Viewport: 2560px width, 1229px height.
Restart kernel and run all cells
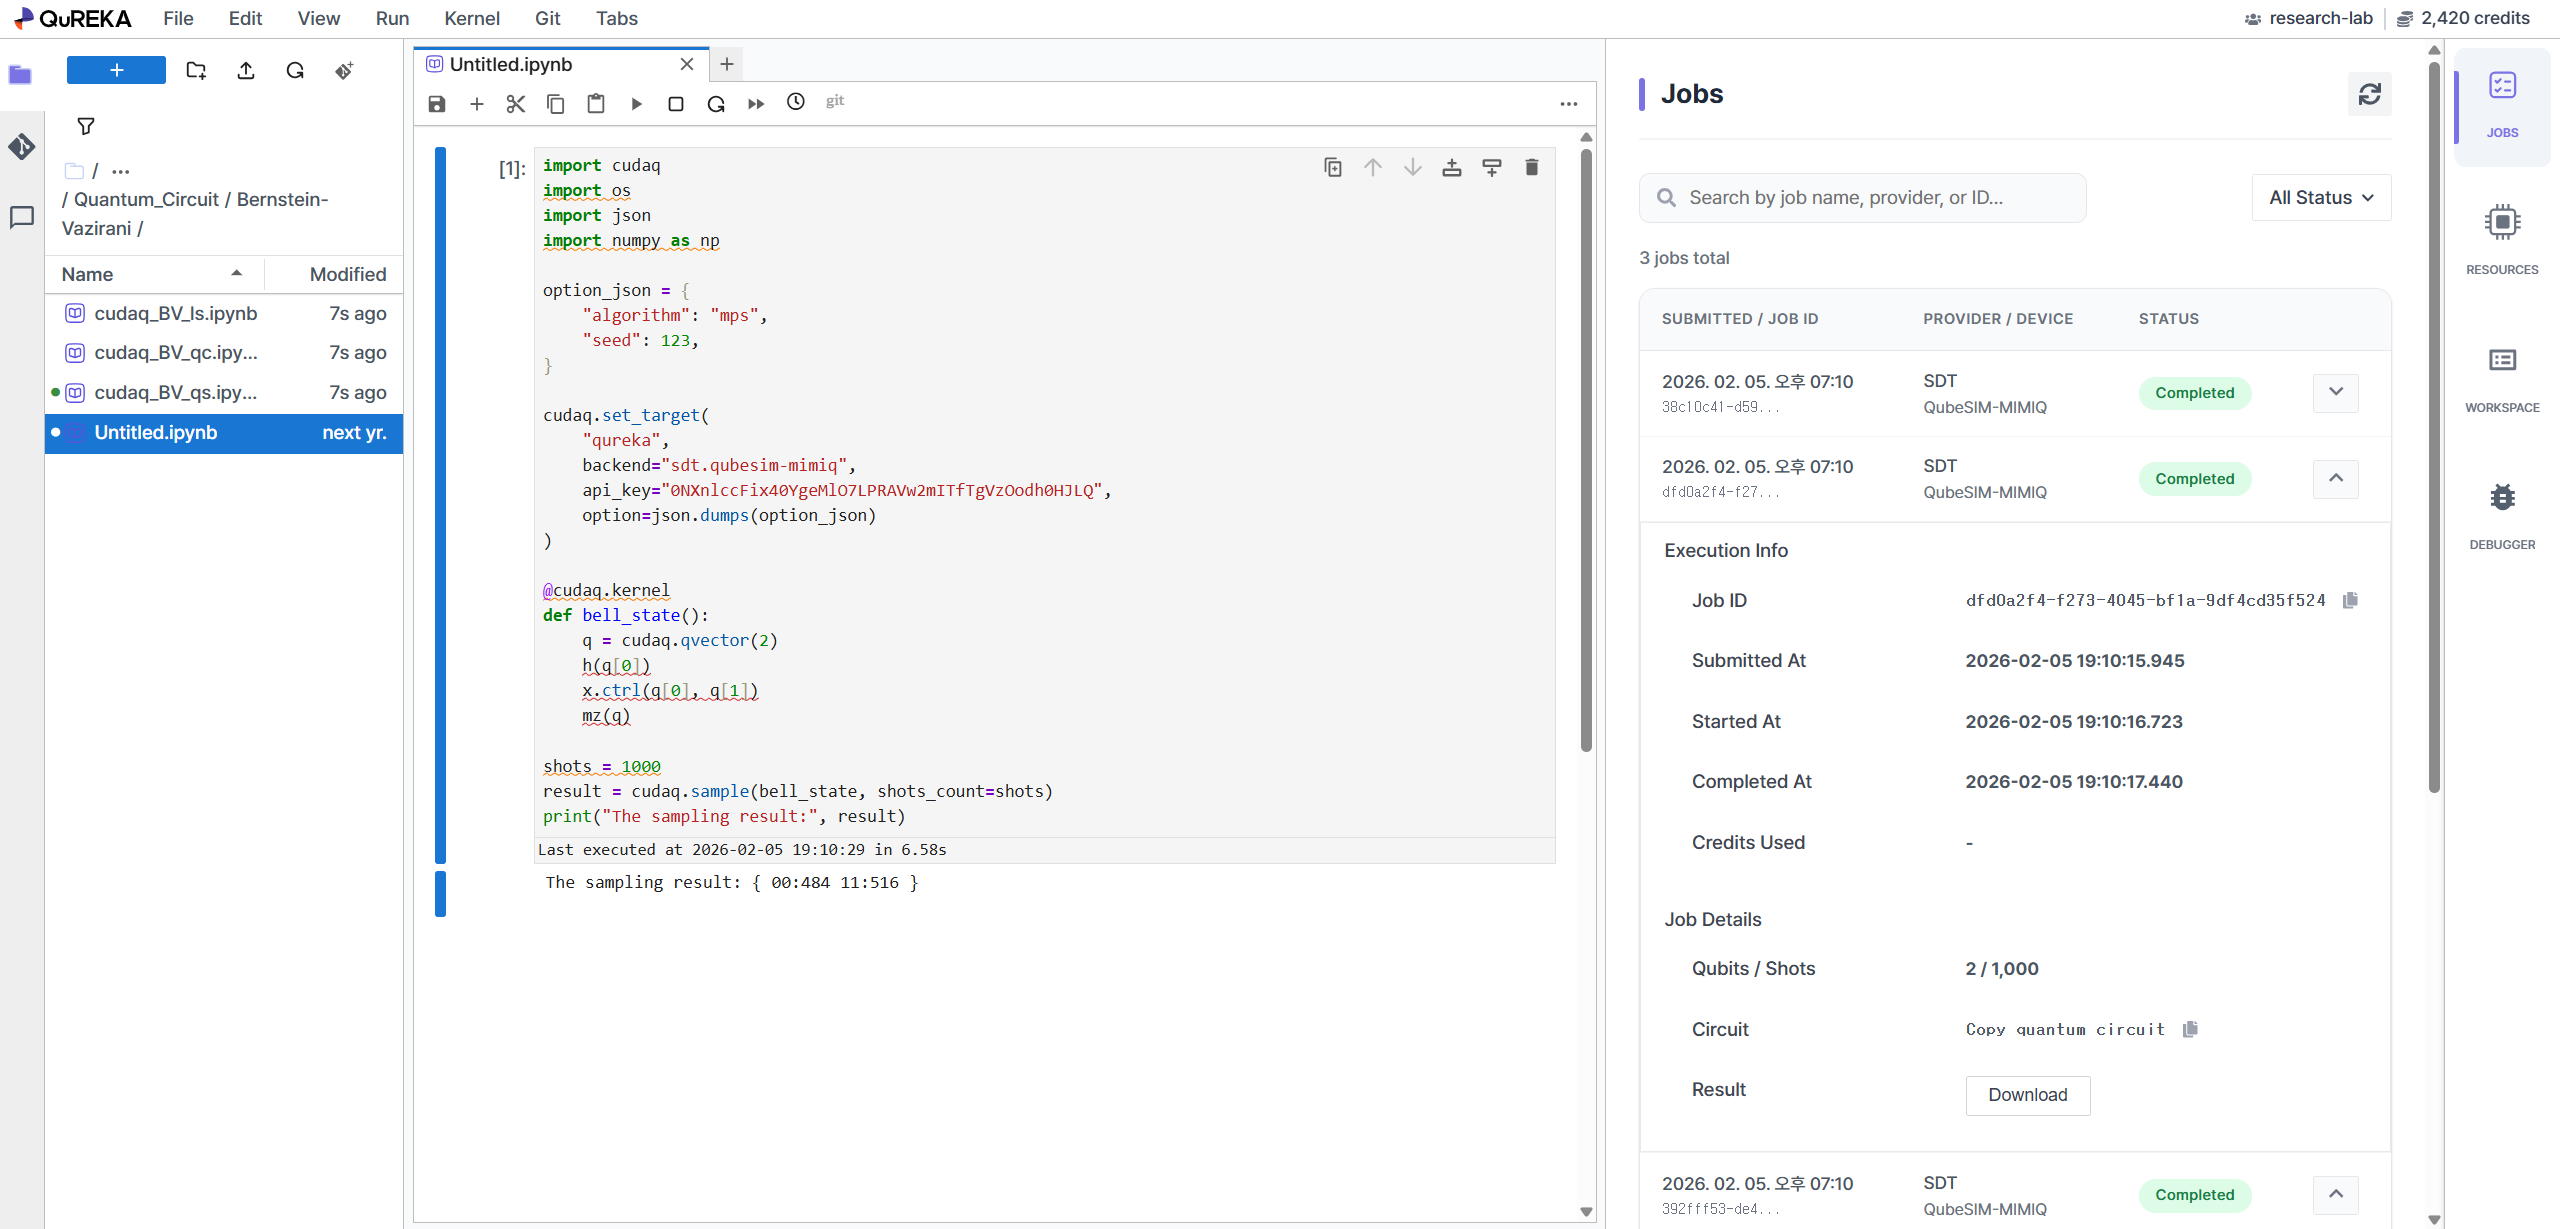(x=756, y=104)
